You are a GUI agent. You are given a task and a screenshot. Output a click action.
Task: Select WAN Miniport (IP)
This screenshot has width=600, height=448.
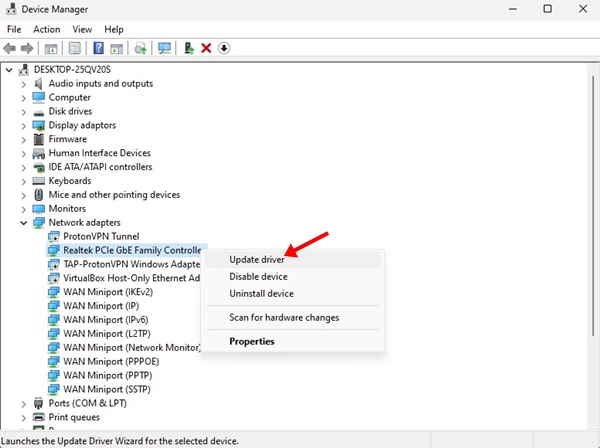click(x=101, y=306)
